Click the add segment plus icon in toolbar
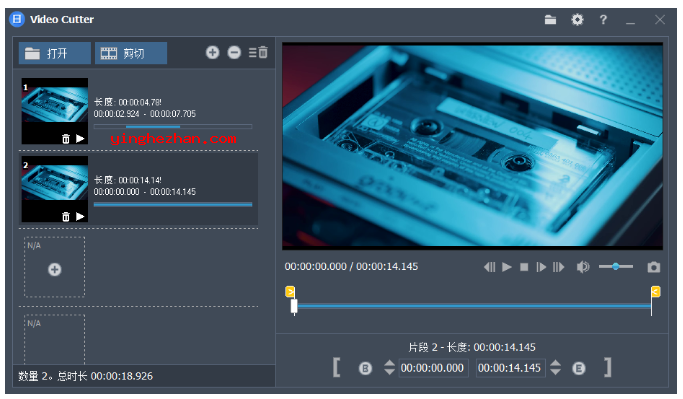This screenshot has height=399, width=683. pyautogui.click(x=213, y=53)
